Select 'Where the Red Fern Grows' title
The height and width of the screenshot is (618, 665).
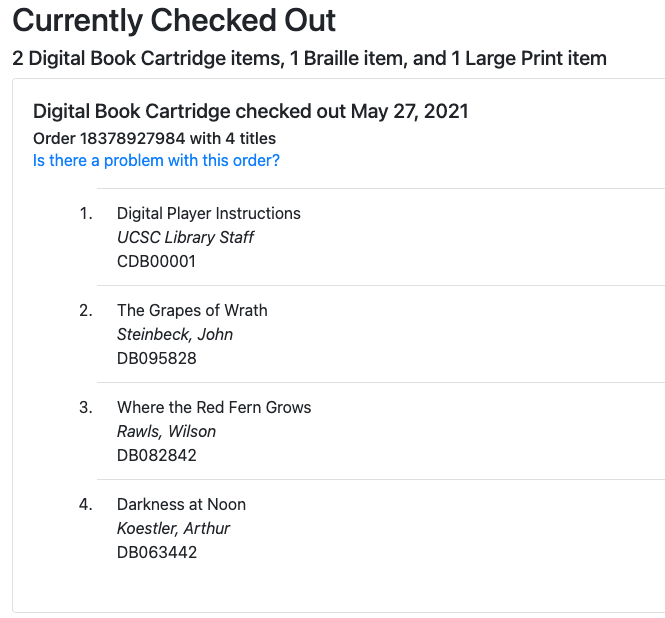pyautogui.click(x=214, y=407)
